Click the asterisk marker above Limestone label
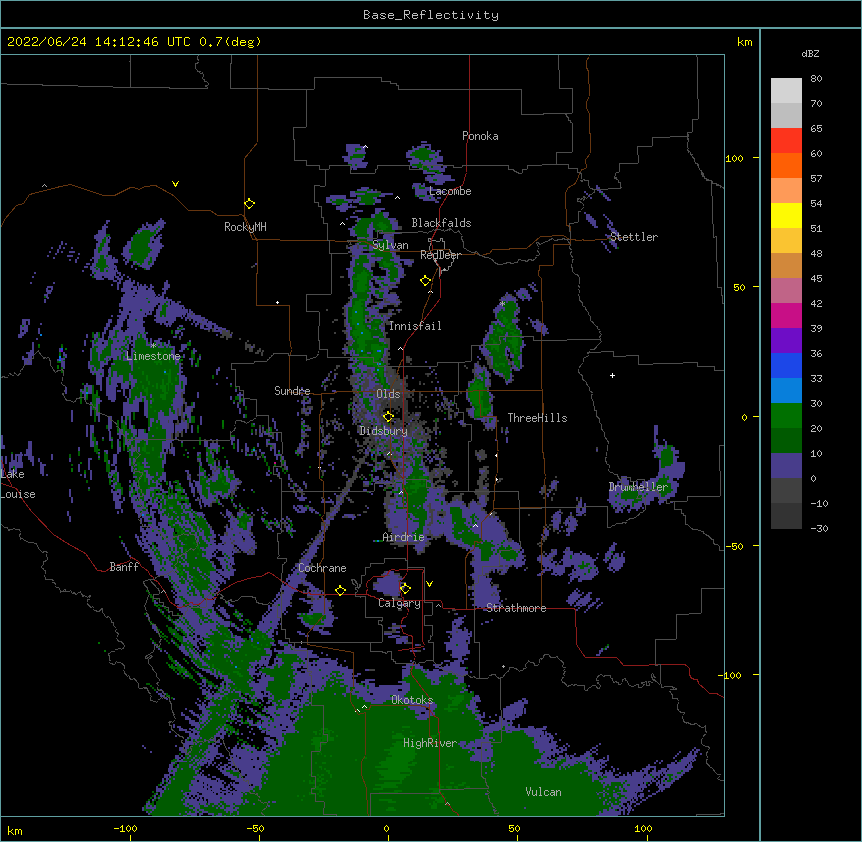The height and width of the screenshot is (842, 862). click(x=153, y=345)
